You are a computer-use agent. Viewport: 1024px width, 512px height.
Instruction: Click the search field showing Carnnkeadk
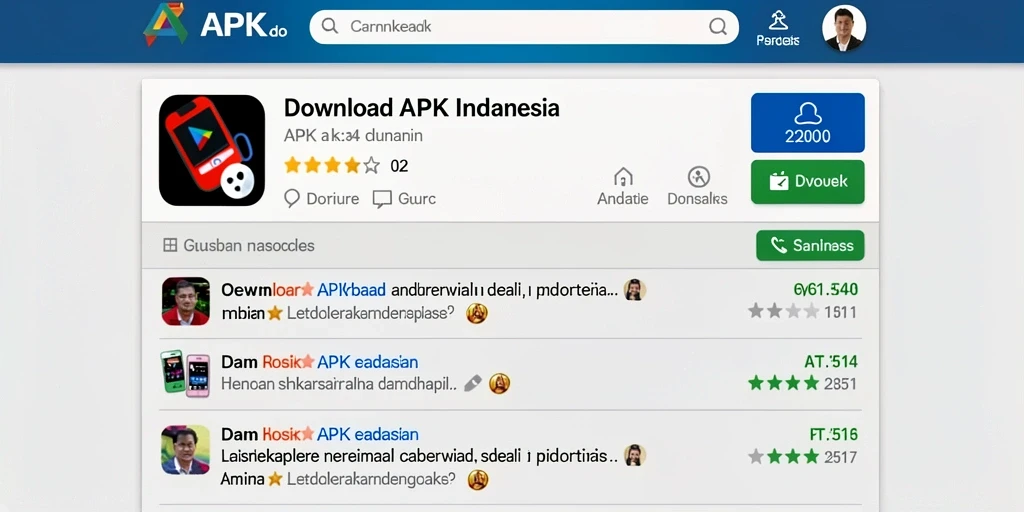click(x=524, y=27)
